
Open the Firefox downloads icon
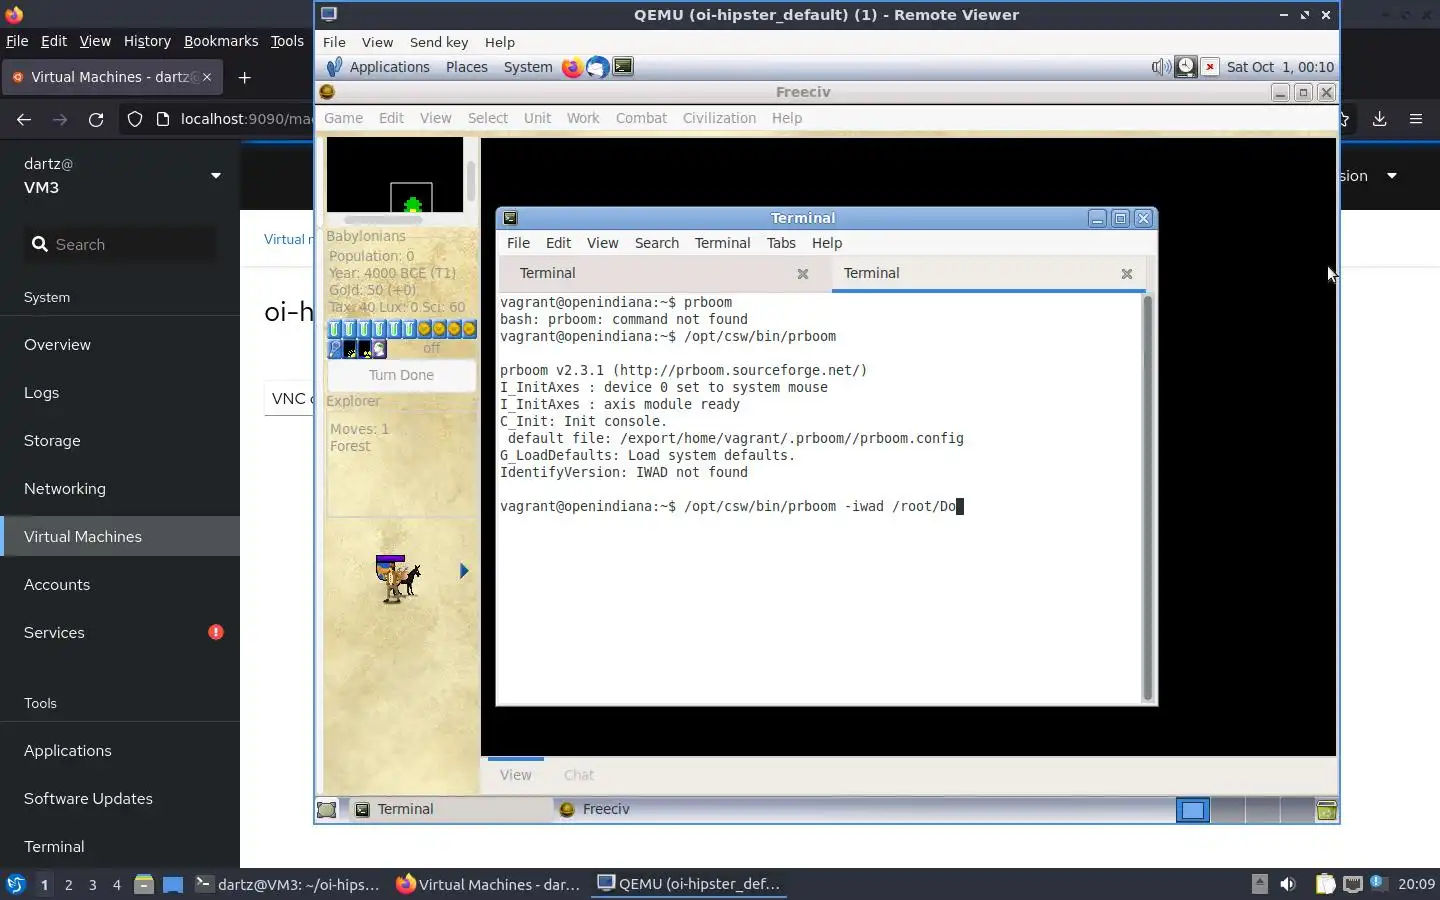click(x=1379, y=119)
